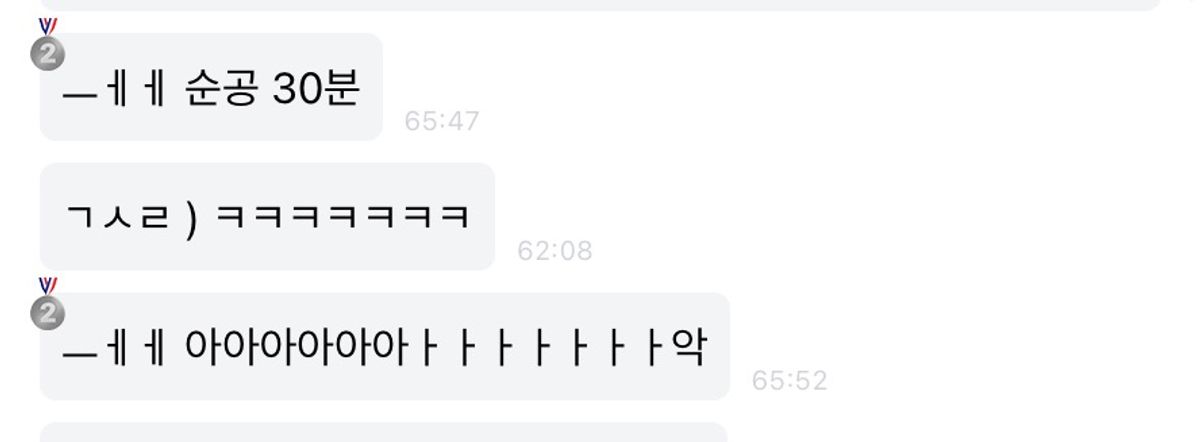Select the ㄱㅅㄹ ) ㅋㅋㅋ message bubble
Viewport: 1200px width, 442px height.
coord(267,216)
